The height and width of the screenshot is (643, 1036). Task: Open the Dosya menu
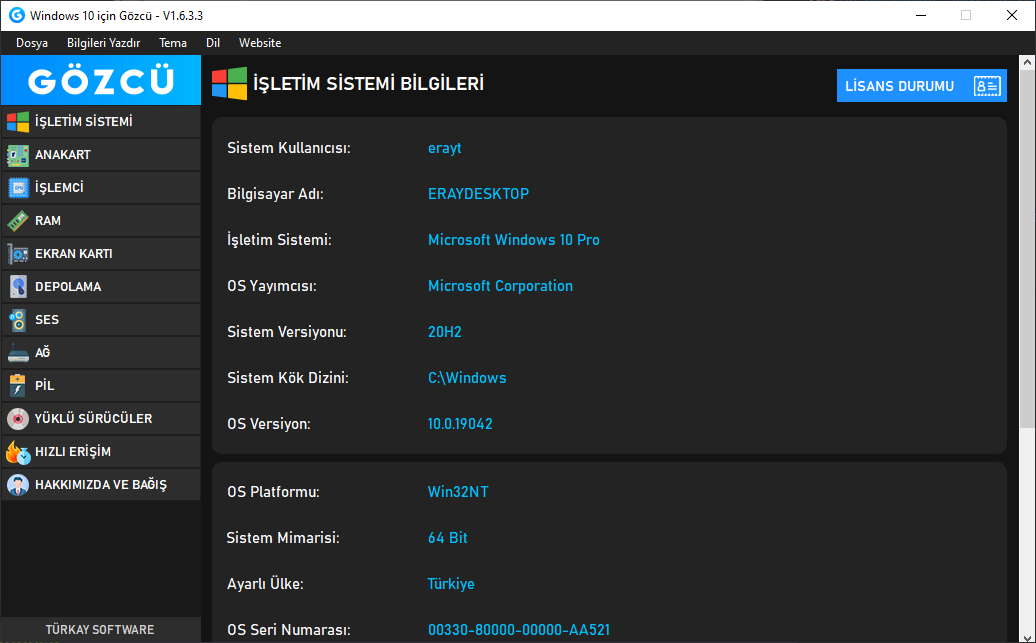point(32,43)
